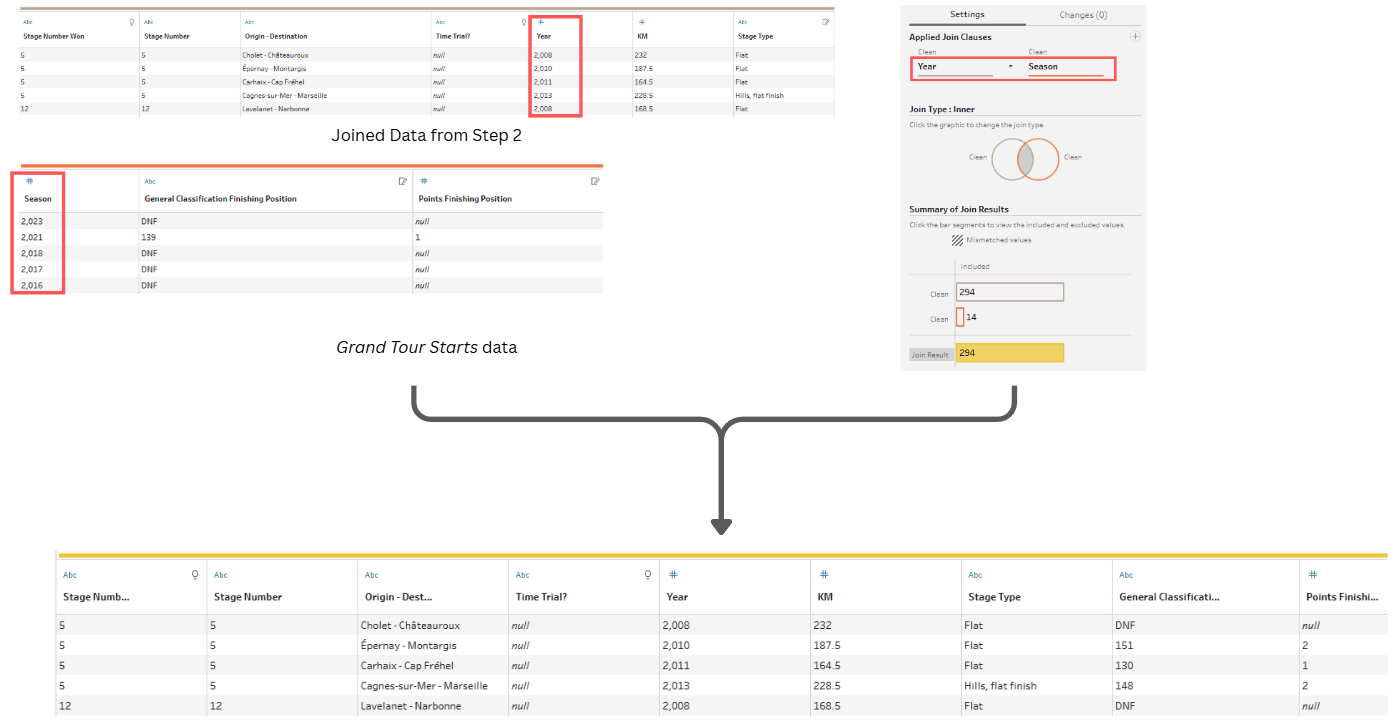1400x724 pixels.
Task: Toggle the center overlap of the join Venn diagram
Action: pyautogui.click(x=1025, y=158)
